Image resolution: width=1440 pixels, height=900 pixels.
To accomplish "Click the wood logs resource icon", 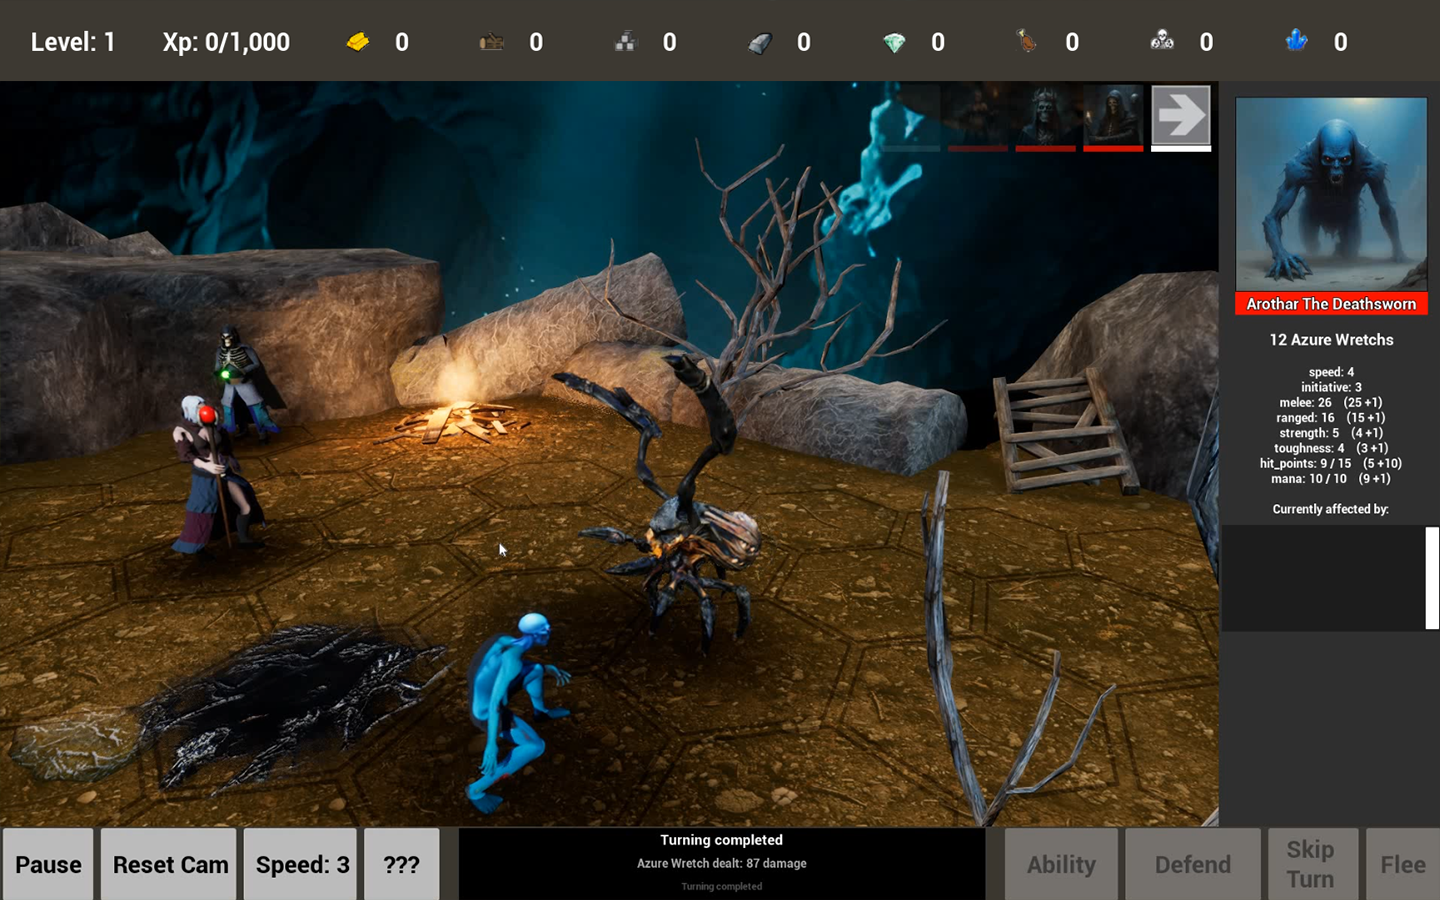I will pyautogui.click(x=490, y=42).
